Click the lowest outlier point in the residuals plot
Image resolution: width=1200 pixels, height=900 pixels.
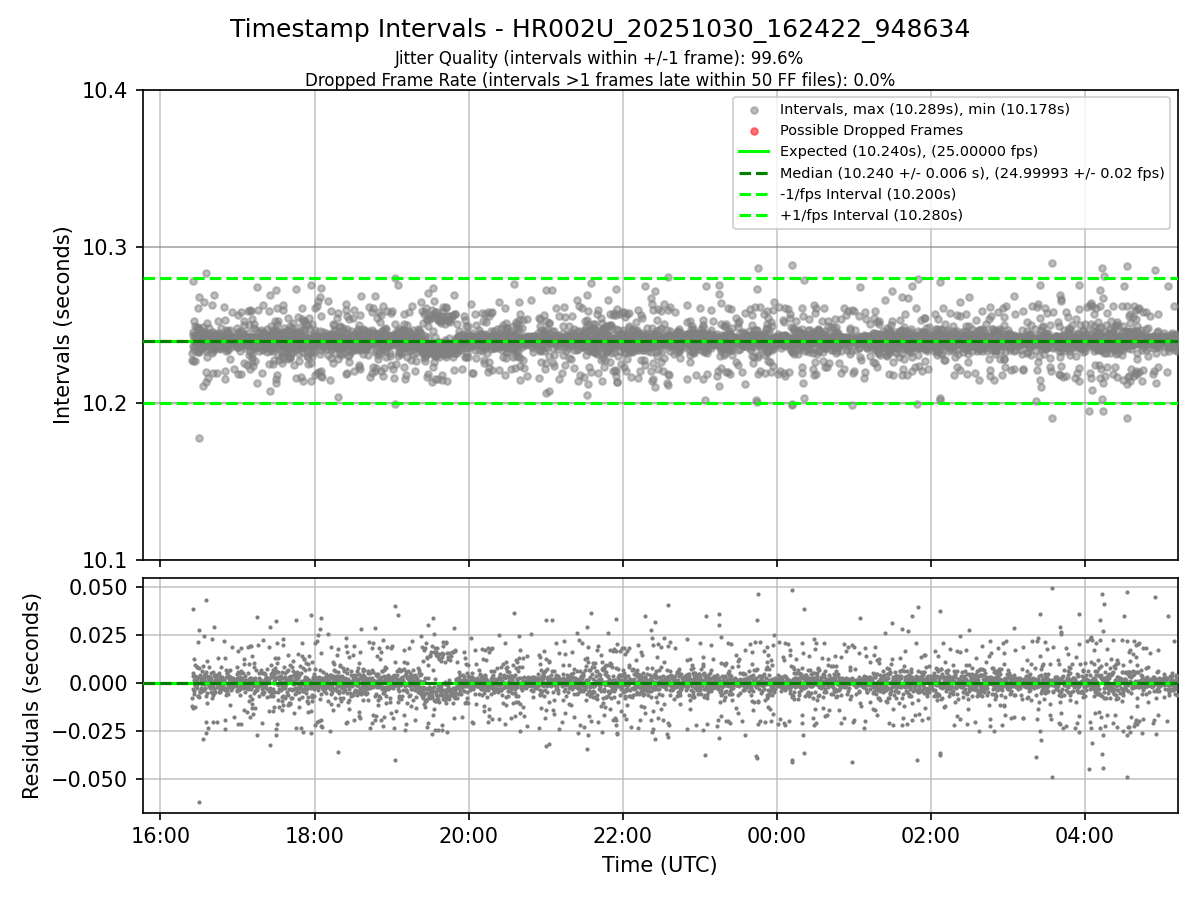click(199, 802)
